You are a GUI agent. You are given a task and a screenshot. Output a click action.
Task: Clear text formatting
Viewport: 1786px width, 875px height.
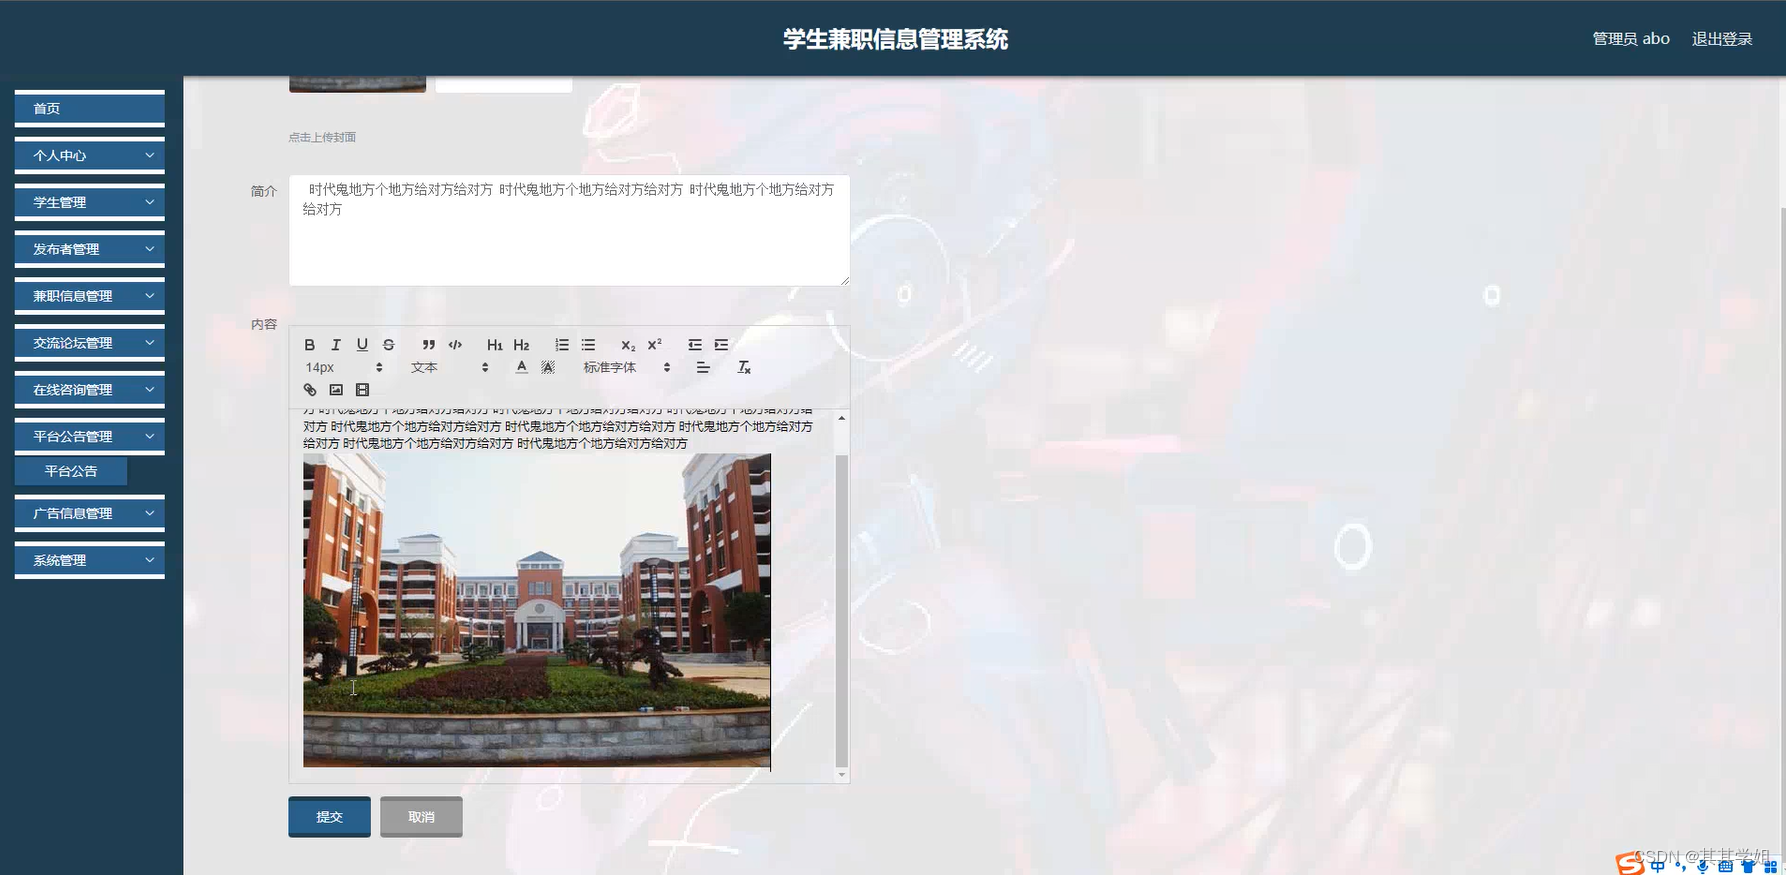point(744,367)
